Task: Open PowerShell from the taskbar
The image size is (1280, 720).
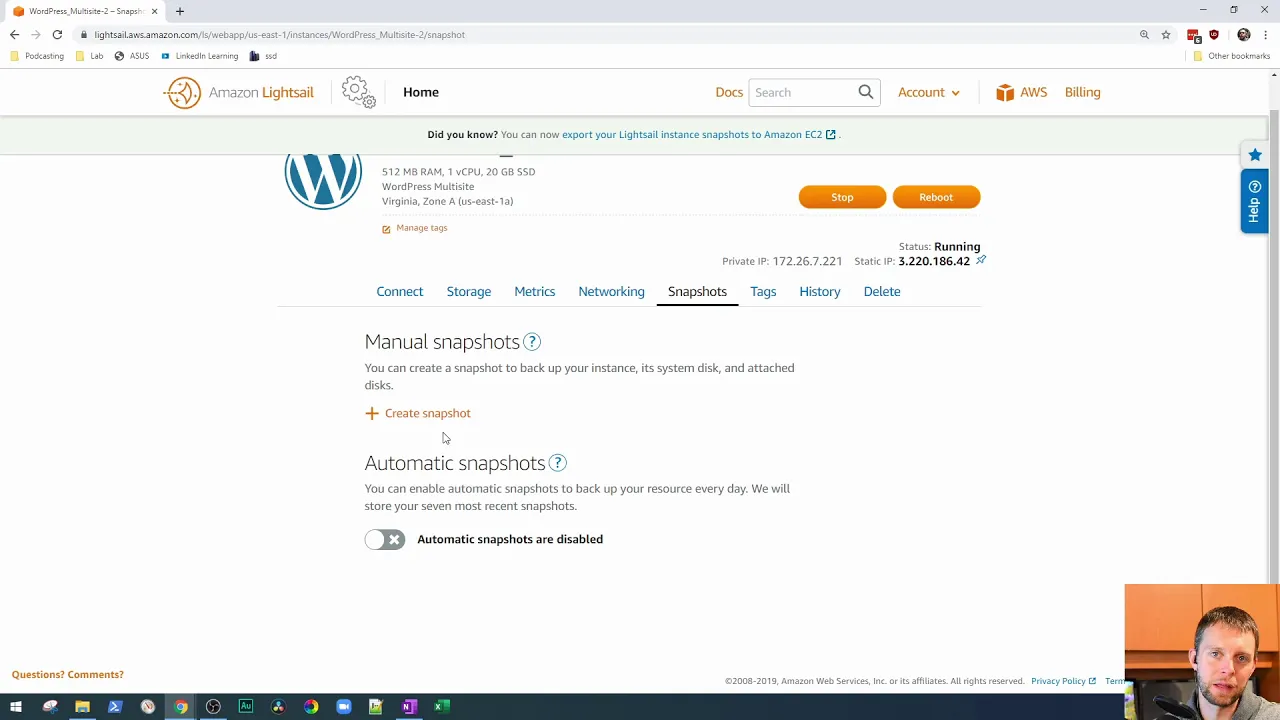Action: coord(115,707)
